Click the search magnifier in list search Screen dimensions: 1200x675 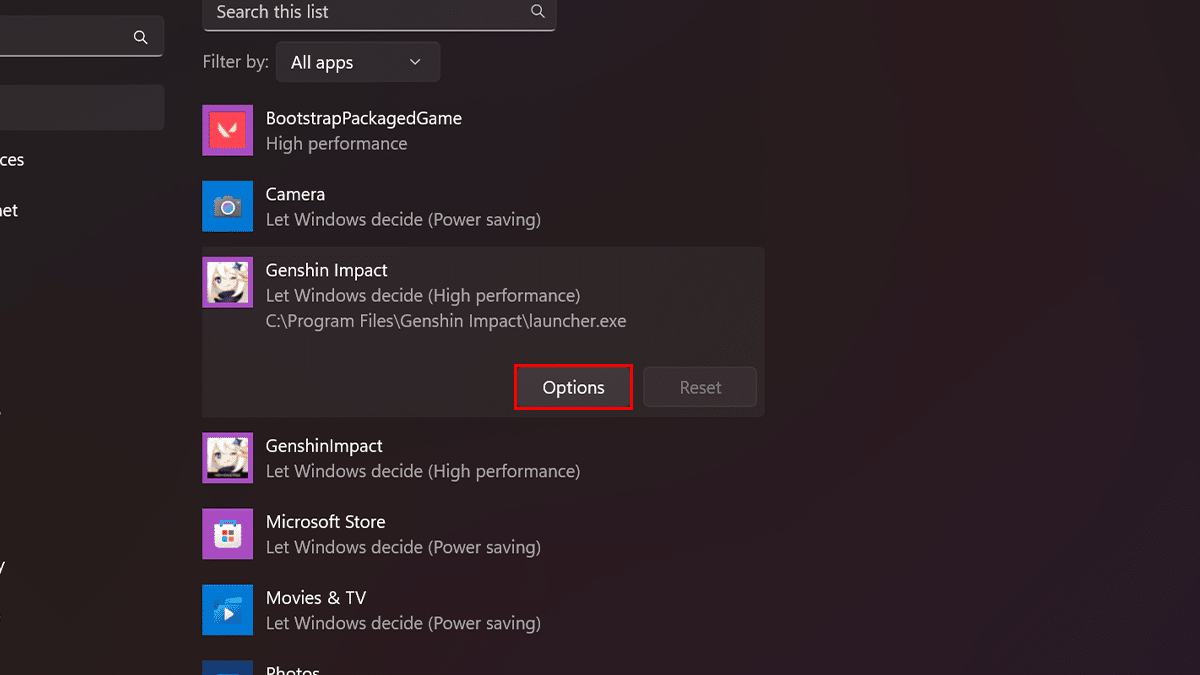coord(538,12)
